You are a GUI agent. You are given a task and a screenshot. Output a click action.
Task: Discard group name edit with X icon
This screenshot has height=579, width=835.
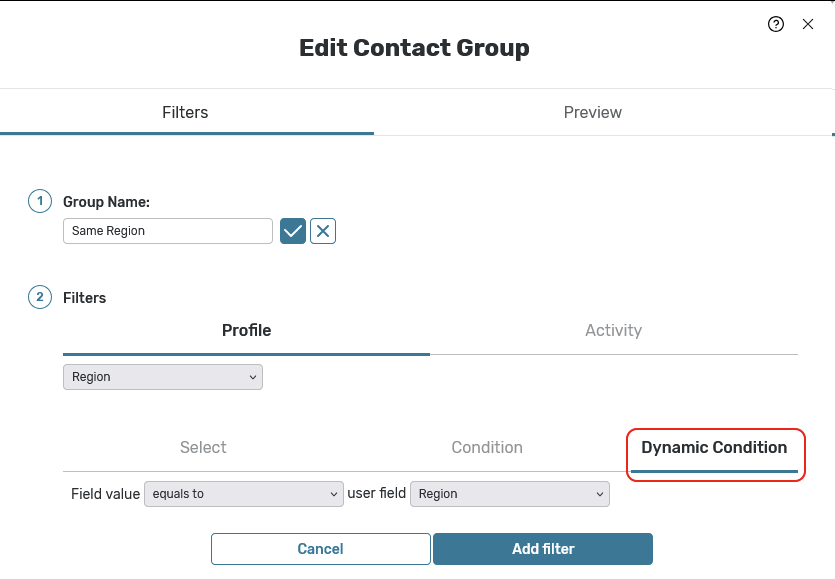pos(323,231)
